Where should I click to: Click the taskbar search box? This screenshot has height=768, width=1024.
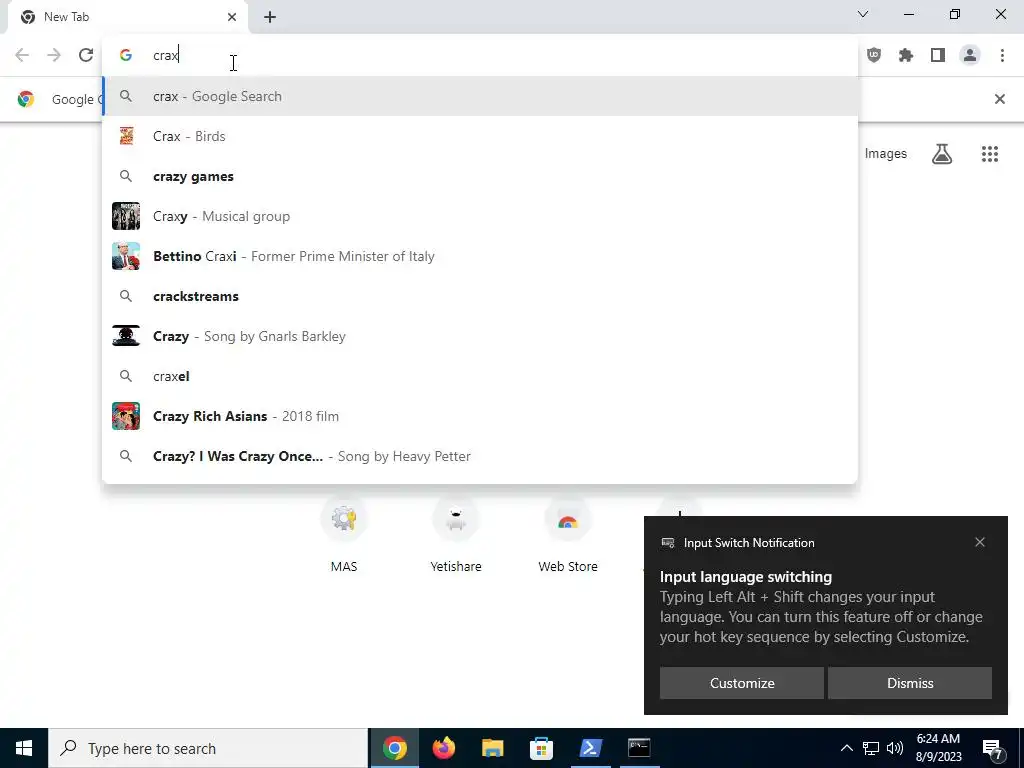pos(208,748)
